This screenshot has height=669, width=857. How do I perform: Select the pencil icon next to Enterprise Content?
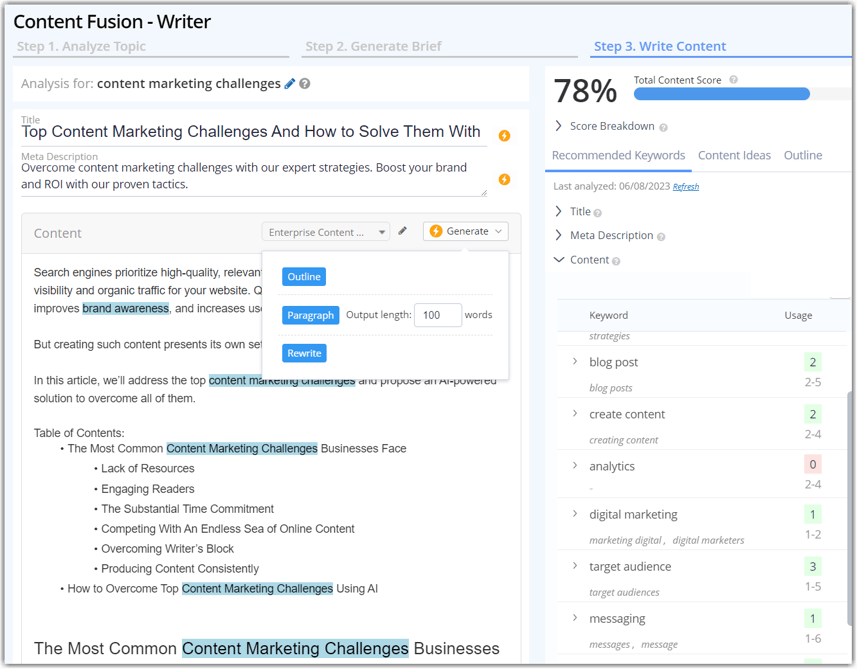403,229
